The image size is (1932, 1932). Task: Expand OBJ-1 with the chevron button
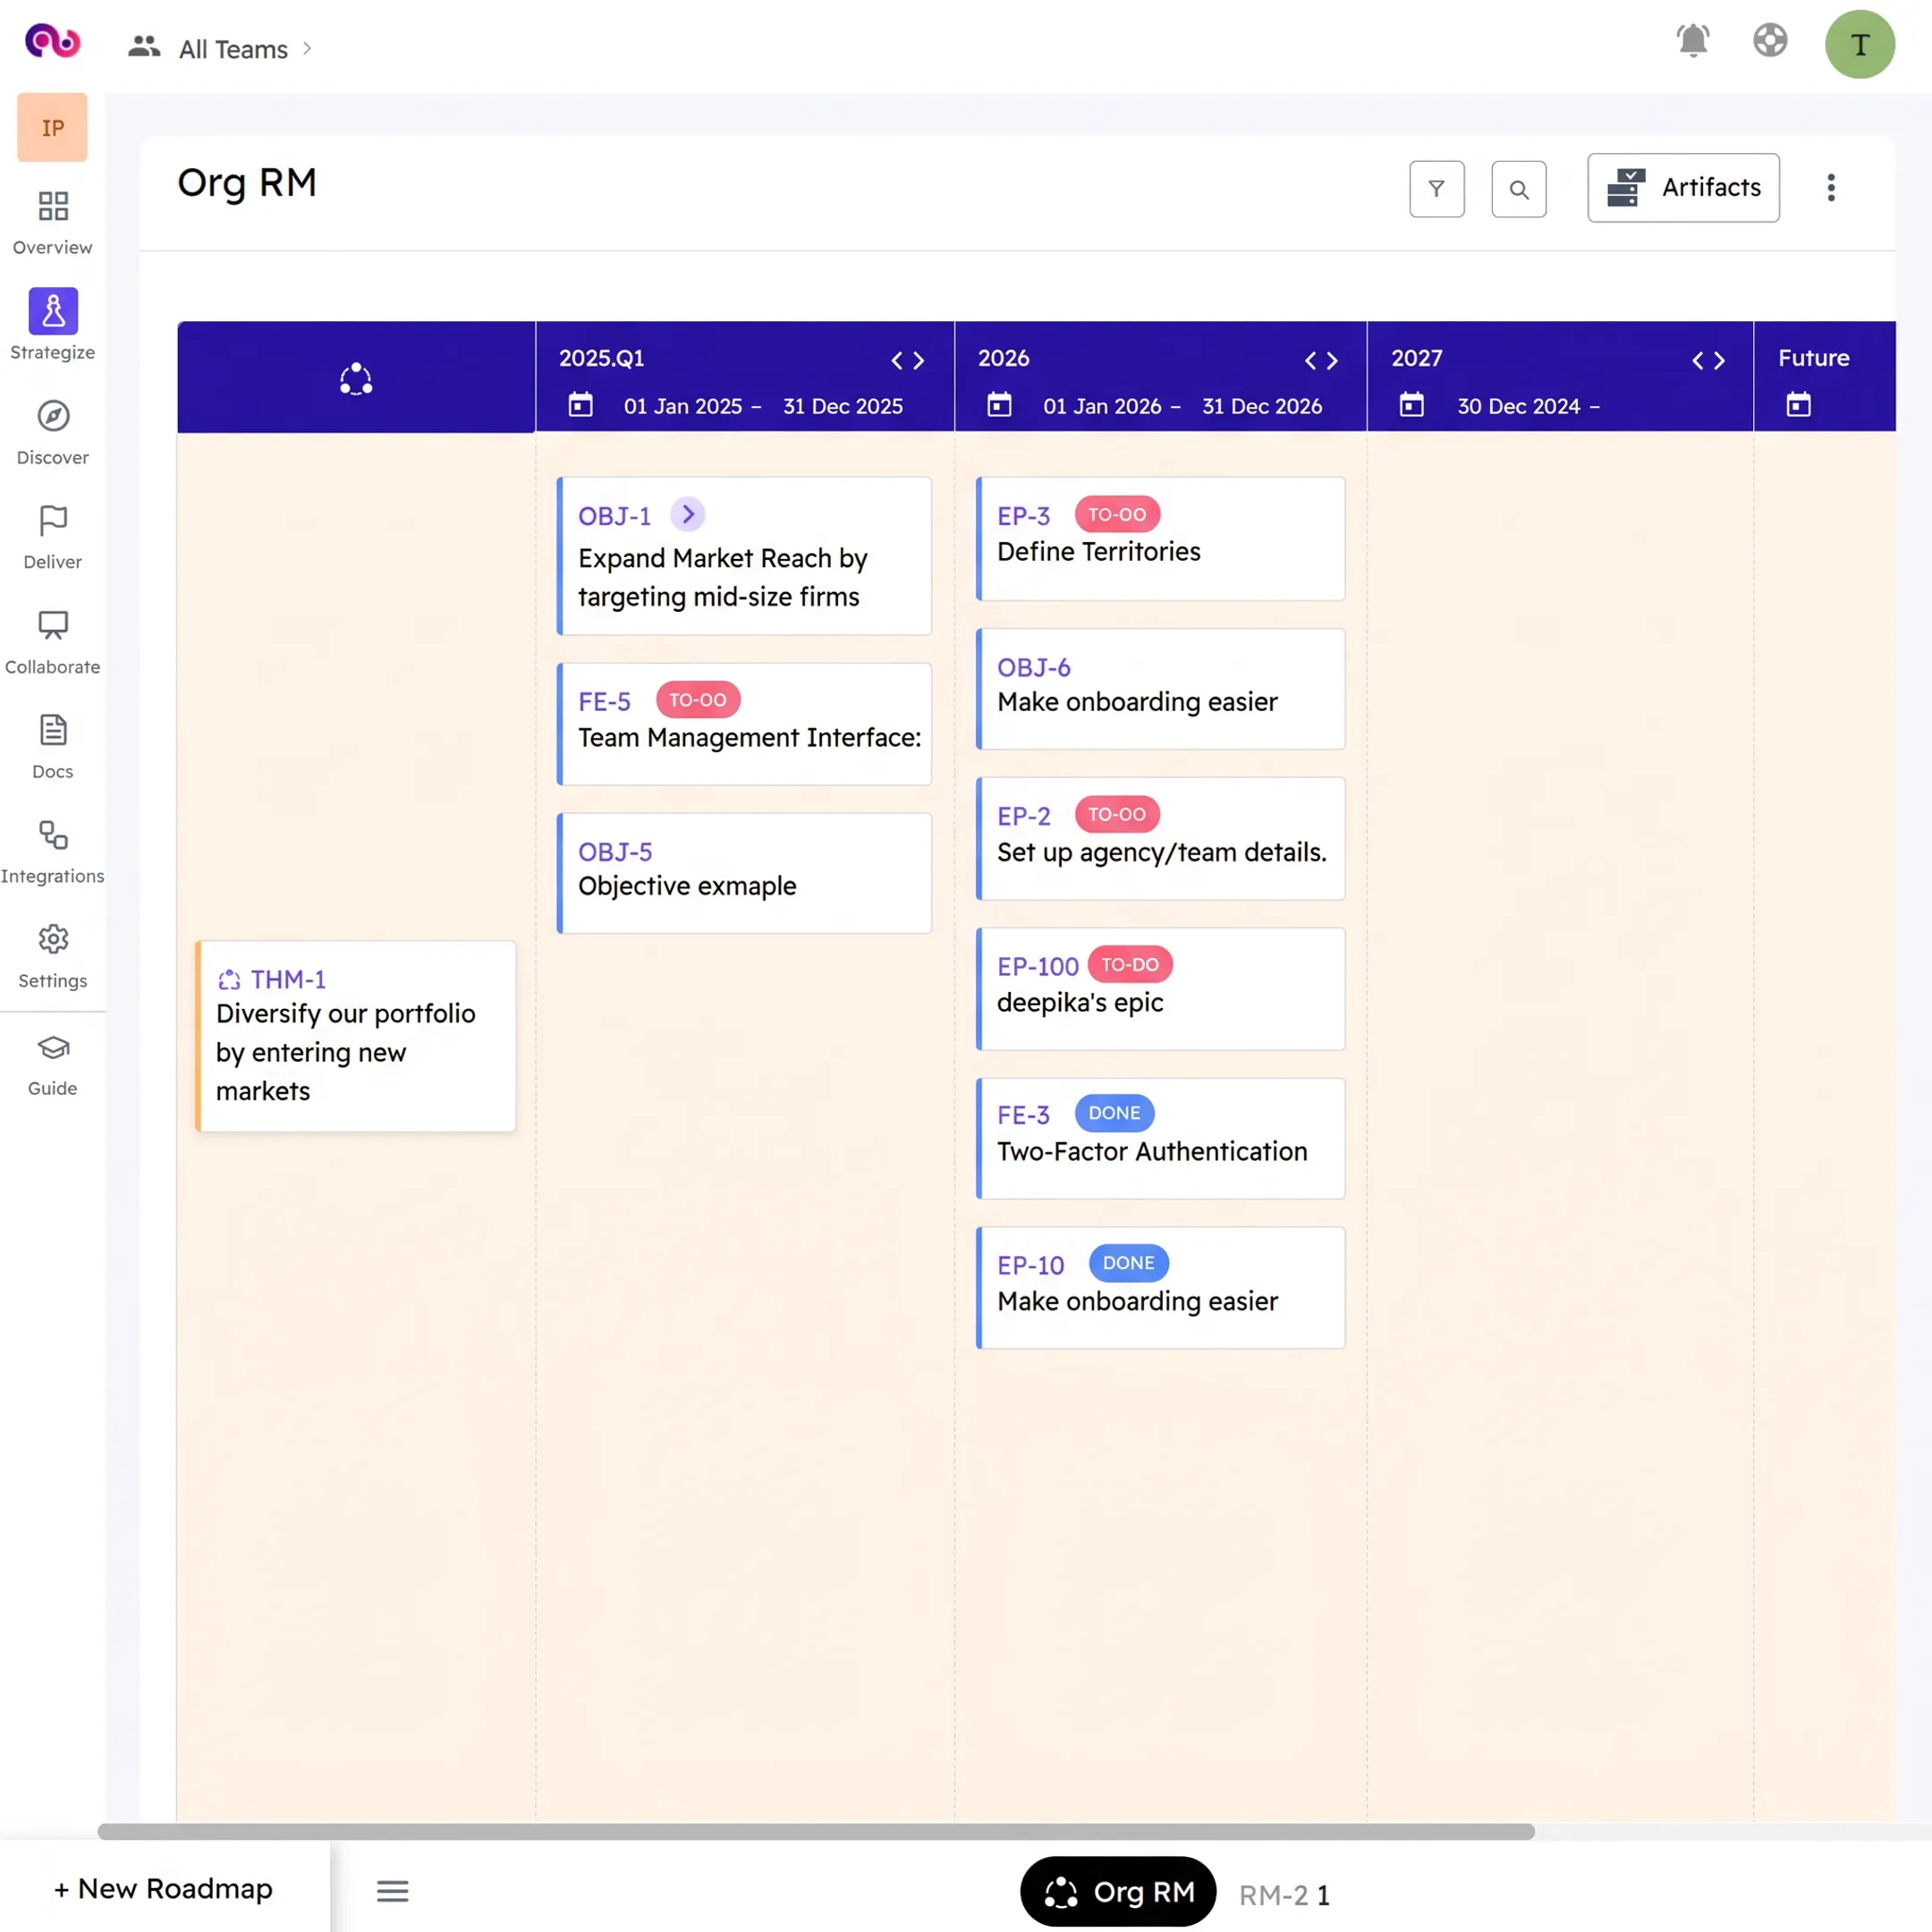pyautogui.click(x=688, y=514)
